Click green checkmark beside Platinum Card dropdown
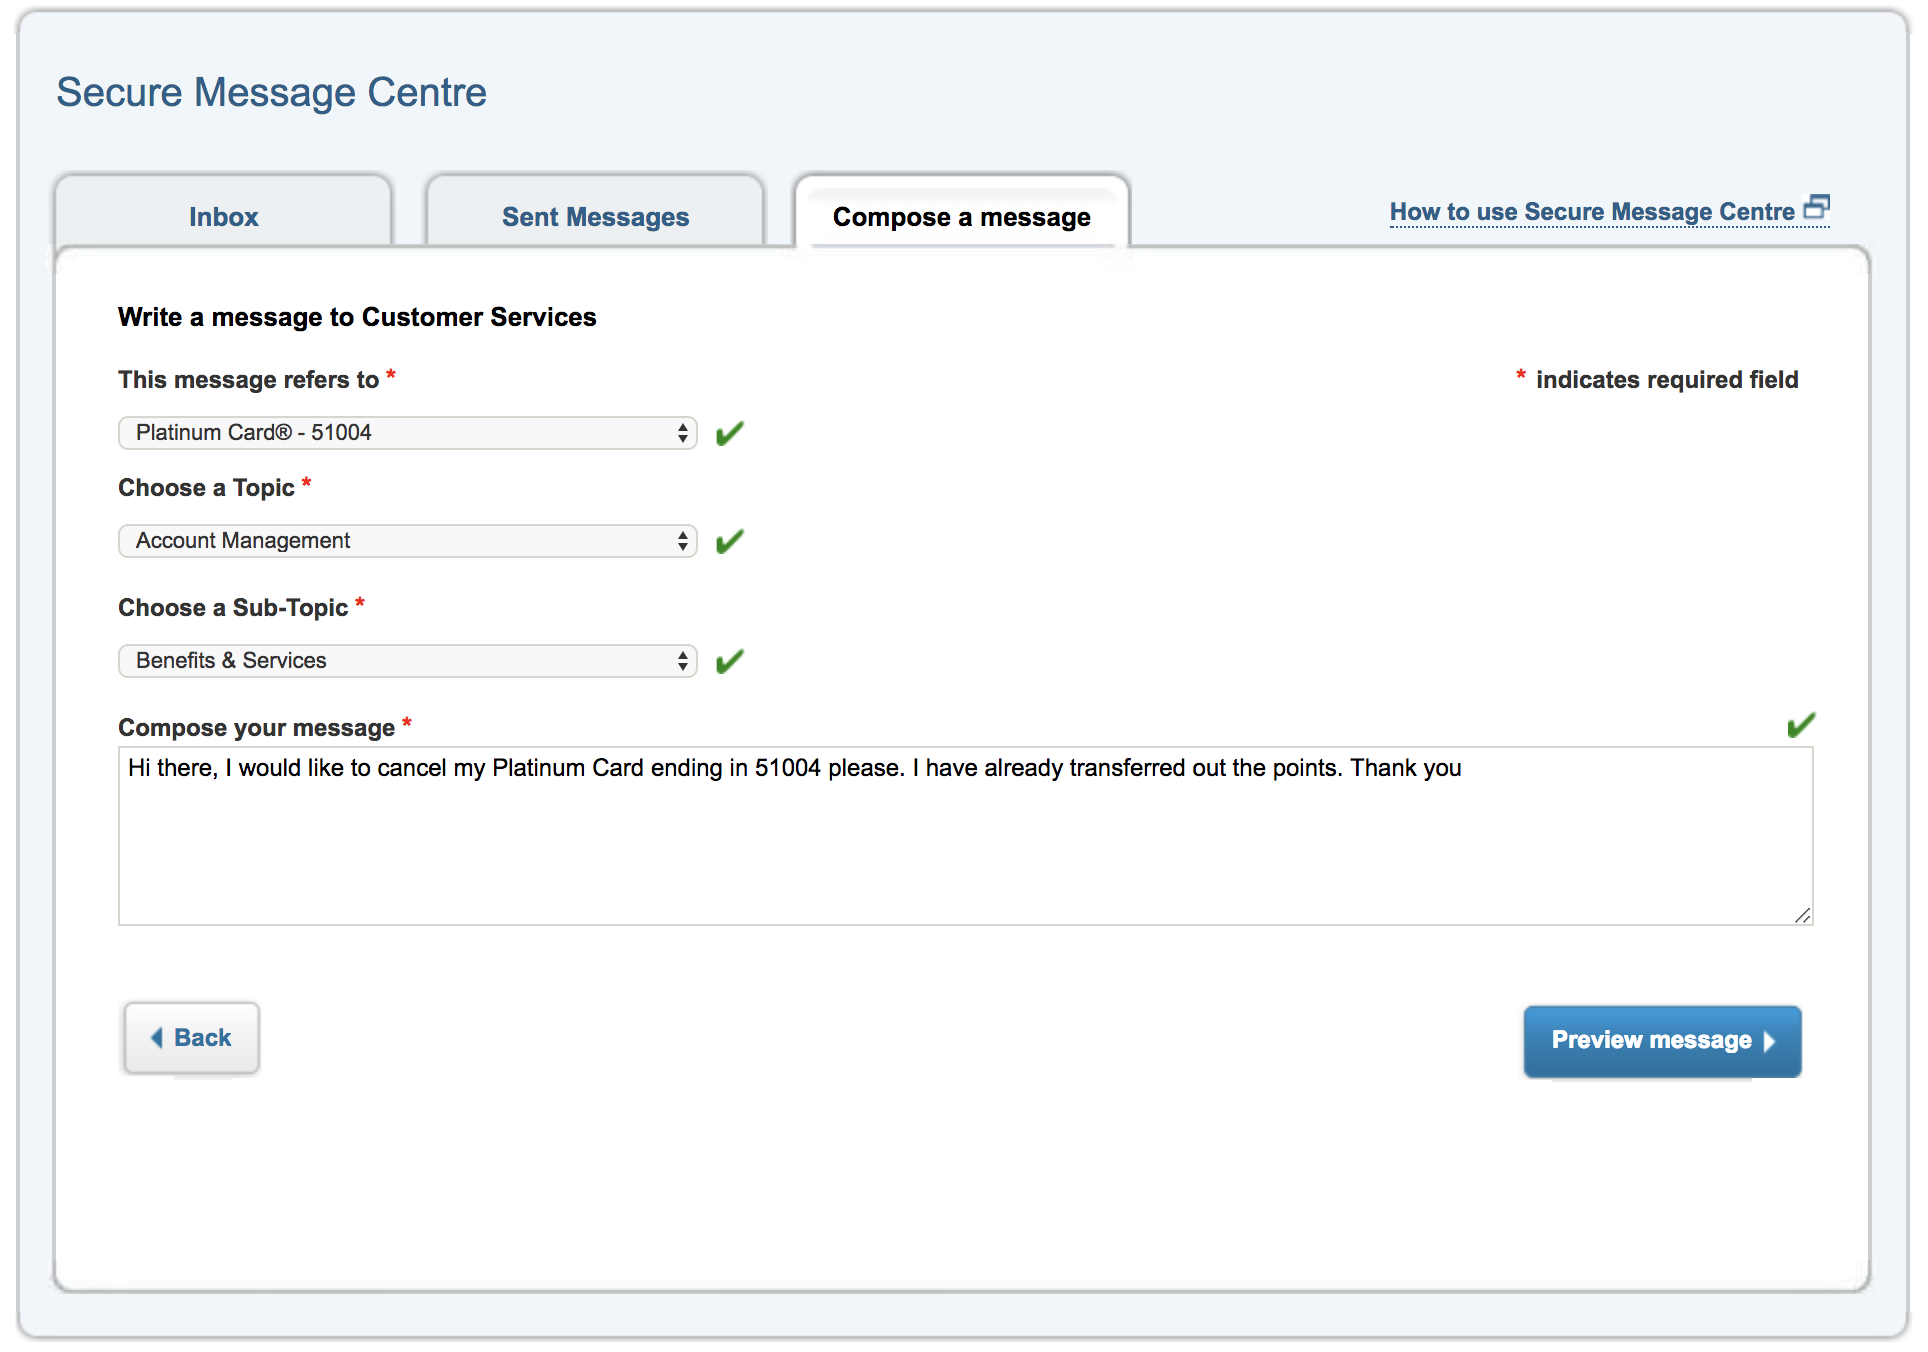 coord(729,433)
